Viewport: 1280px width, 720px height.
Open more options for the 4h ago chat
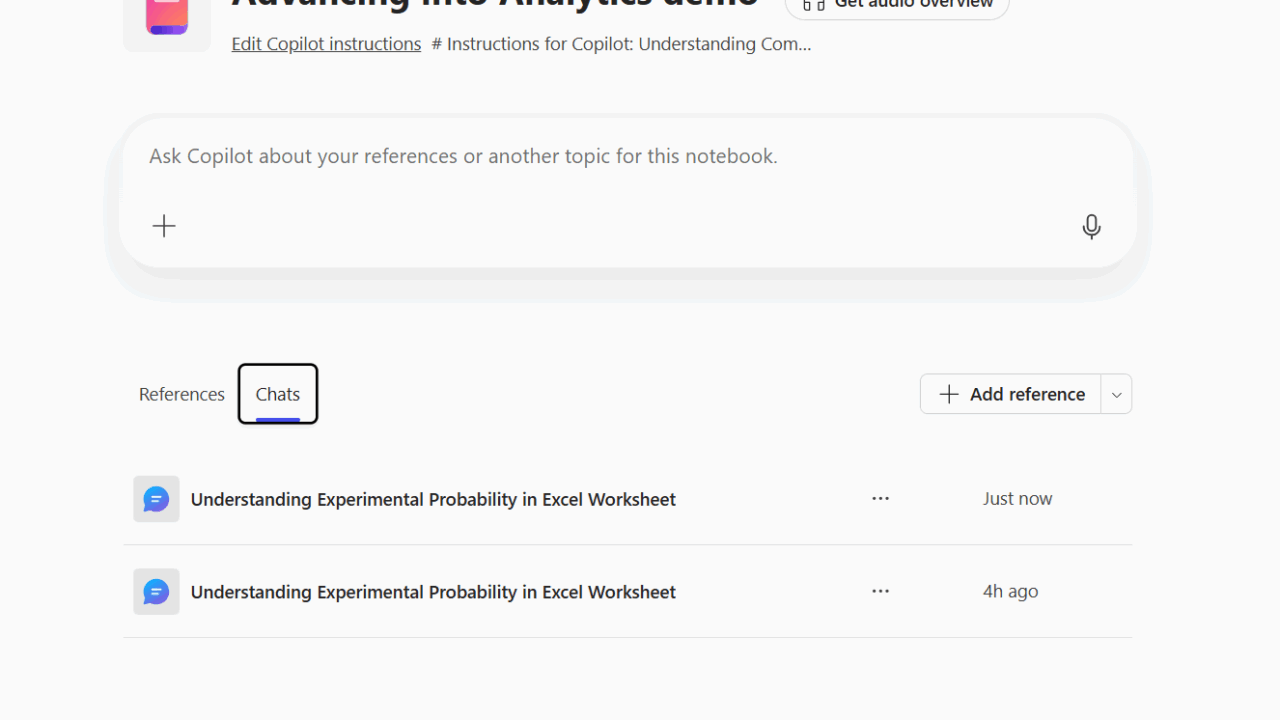pyautogui.click(x=880, y=592)
